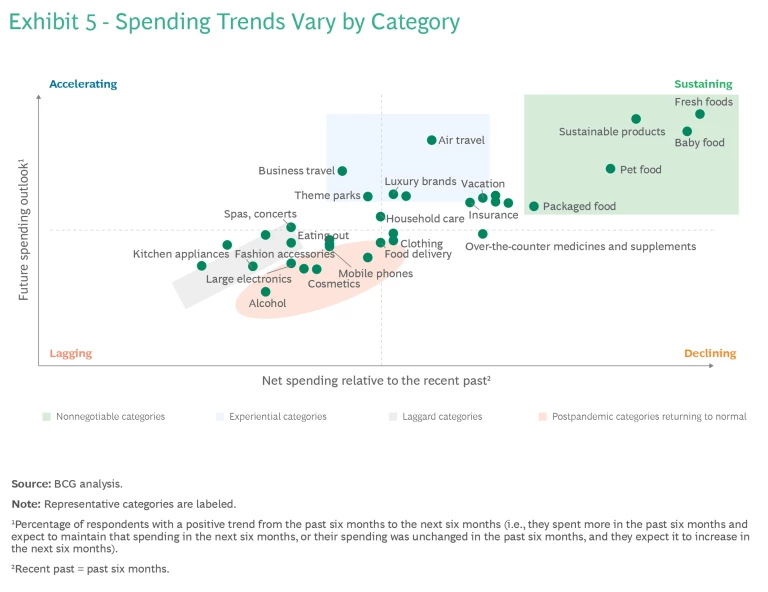Click the Future spending outlook axis title
The image size is (768, 592).
point(22,230)
